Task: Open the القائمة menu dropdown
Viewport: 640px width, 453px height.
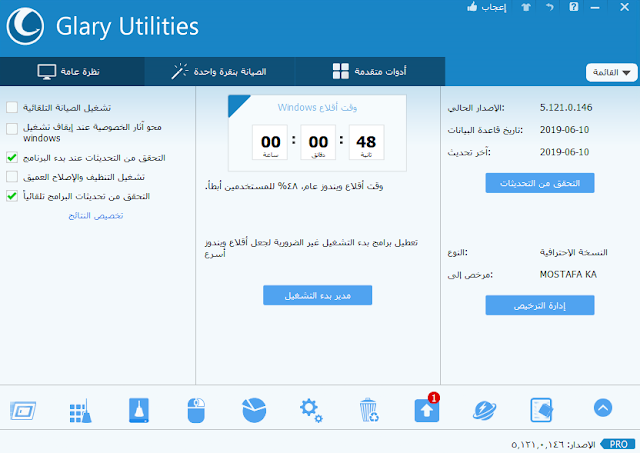Action: (x=611, y=73)
